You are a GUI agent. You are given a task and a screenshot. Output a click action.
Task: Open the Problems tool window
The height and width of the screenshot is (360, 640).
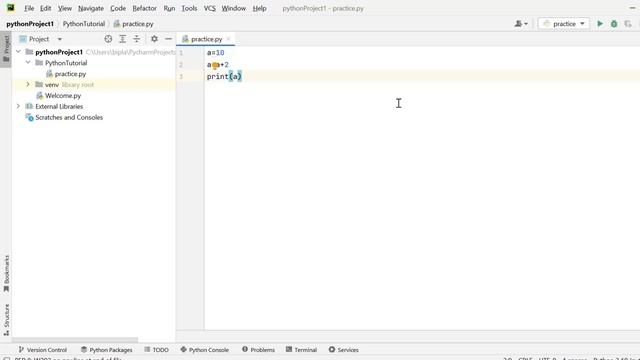click(258, 350)
